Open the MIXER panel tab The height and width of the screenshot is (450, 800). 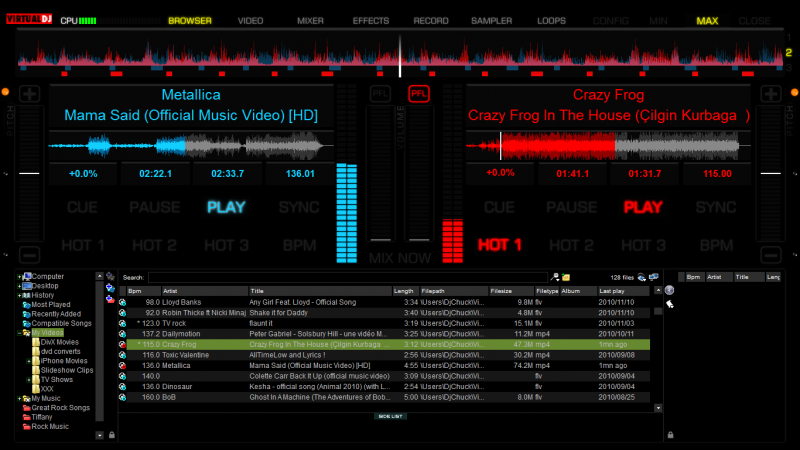(310, 21)
